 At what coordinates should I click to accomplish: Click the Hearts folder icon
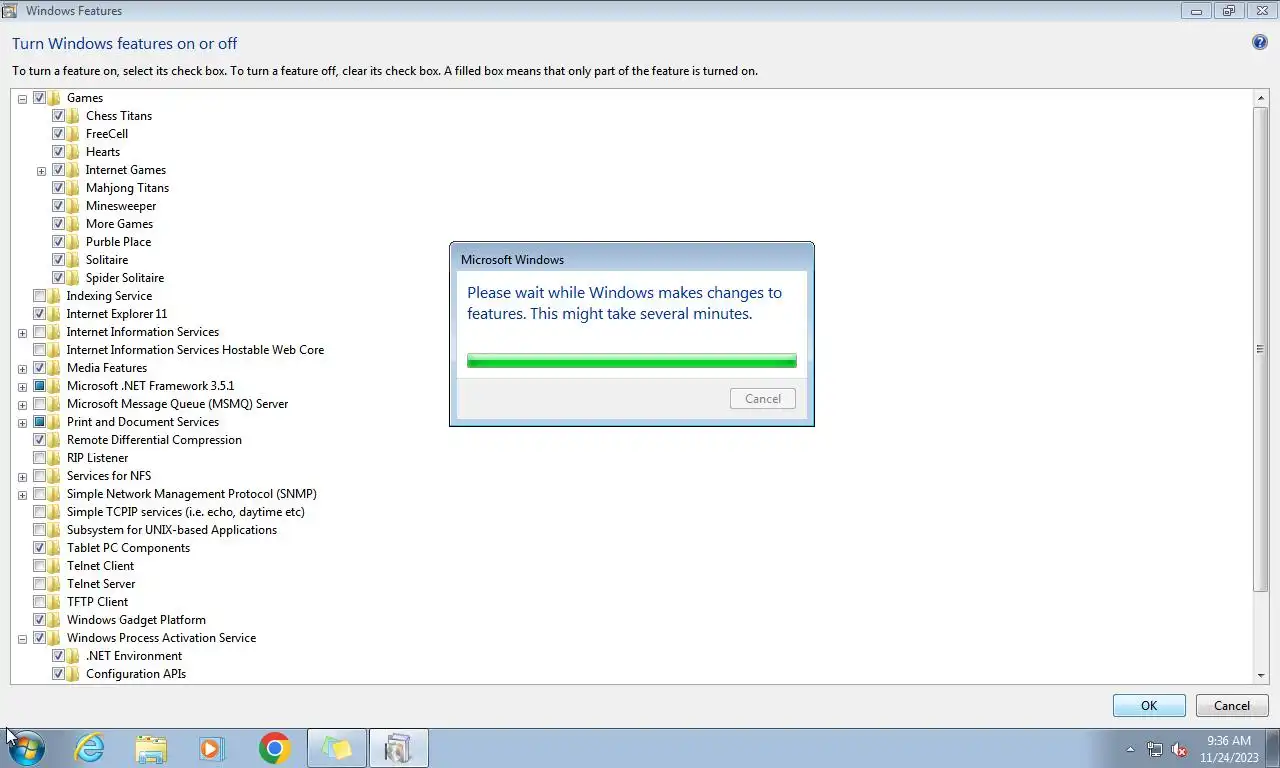pyautogui.click(x=73, y=152)
